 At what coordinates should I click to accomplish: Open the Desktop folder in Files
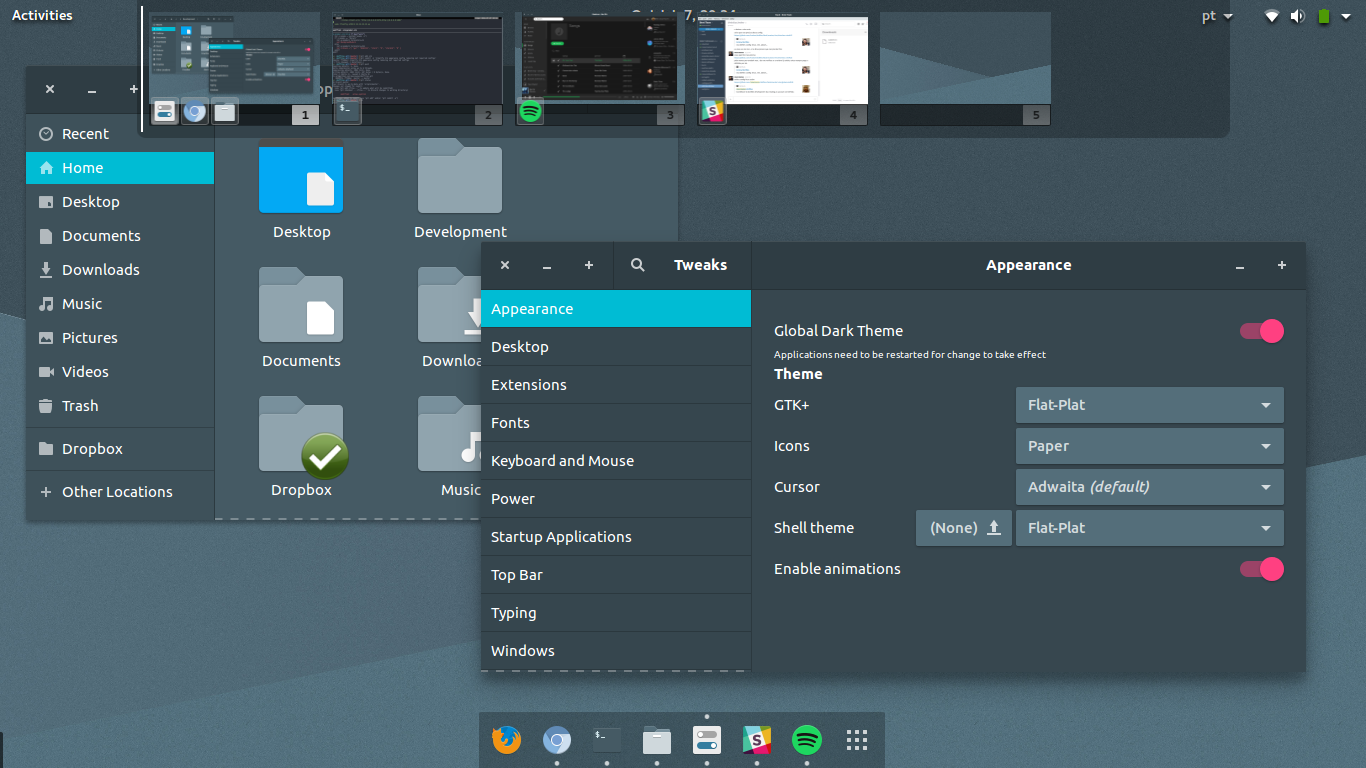pyautogui.click(x=301, y=180)
